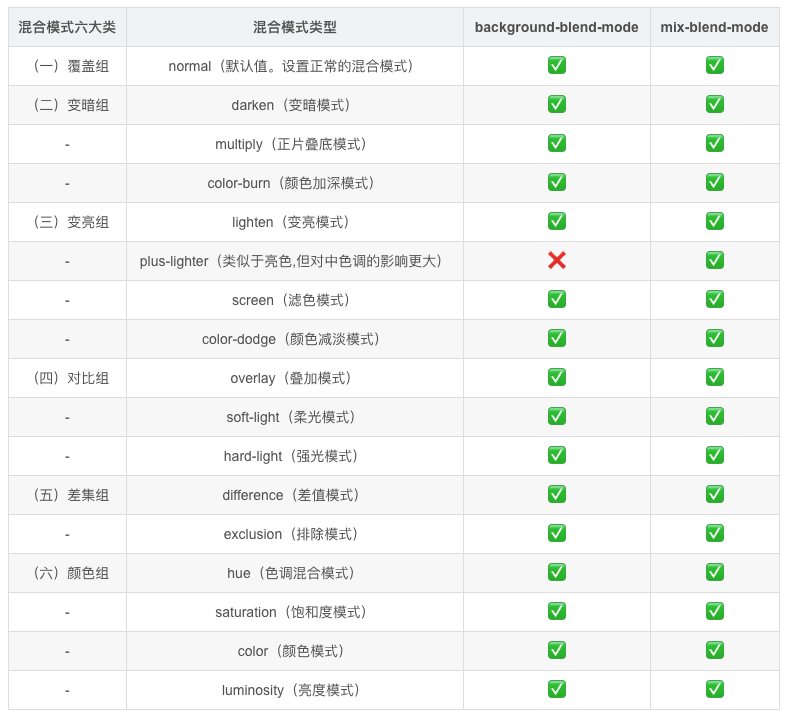Click the （六）颜色组 category cell
The image size is (792, 720).
tap(67, 573)
